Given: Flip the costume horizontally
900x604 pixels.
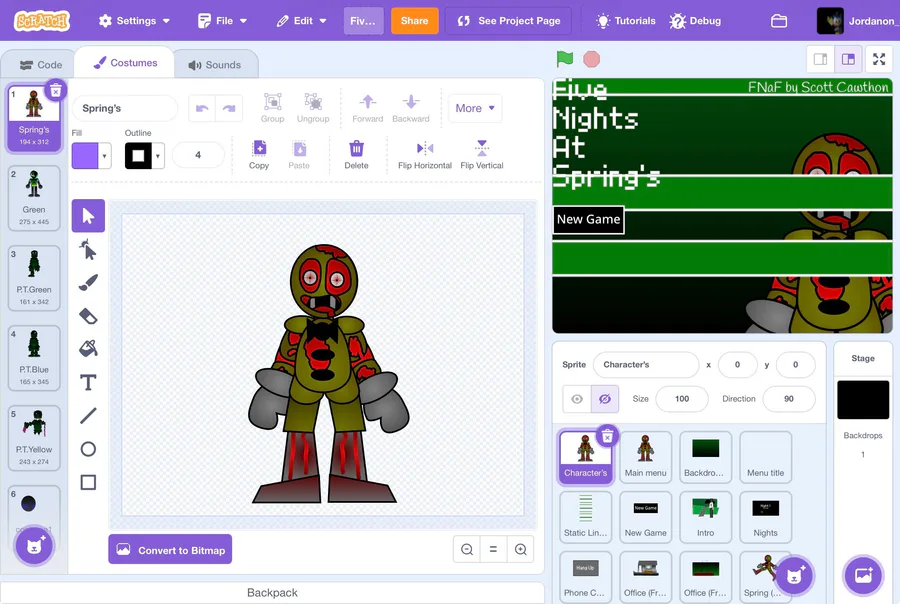Looking at the screenshot, I should coord(425,154).
